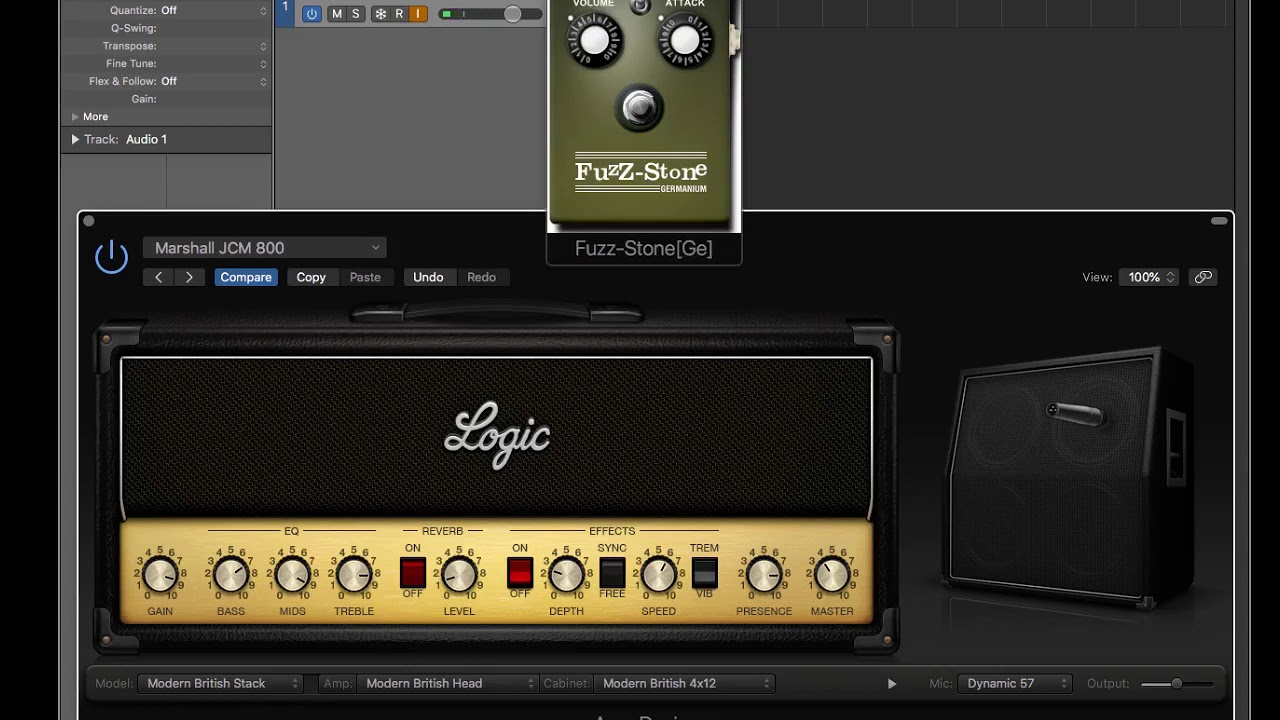Click the Copy button

311,277
